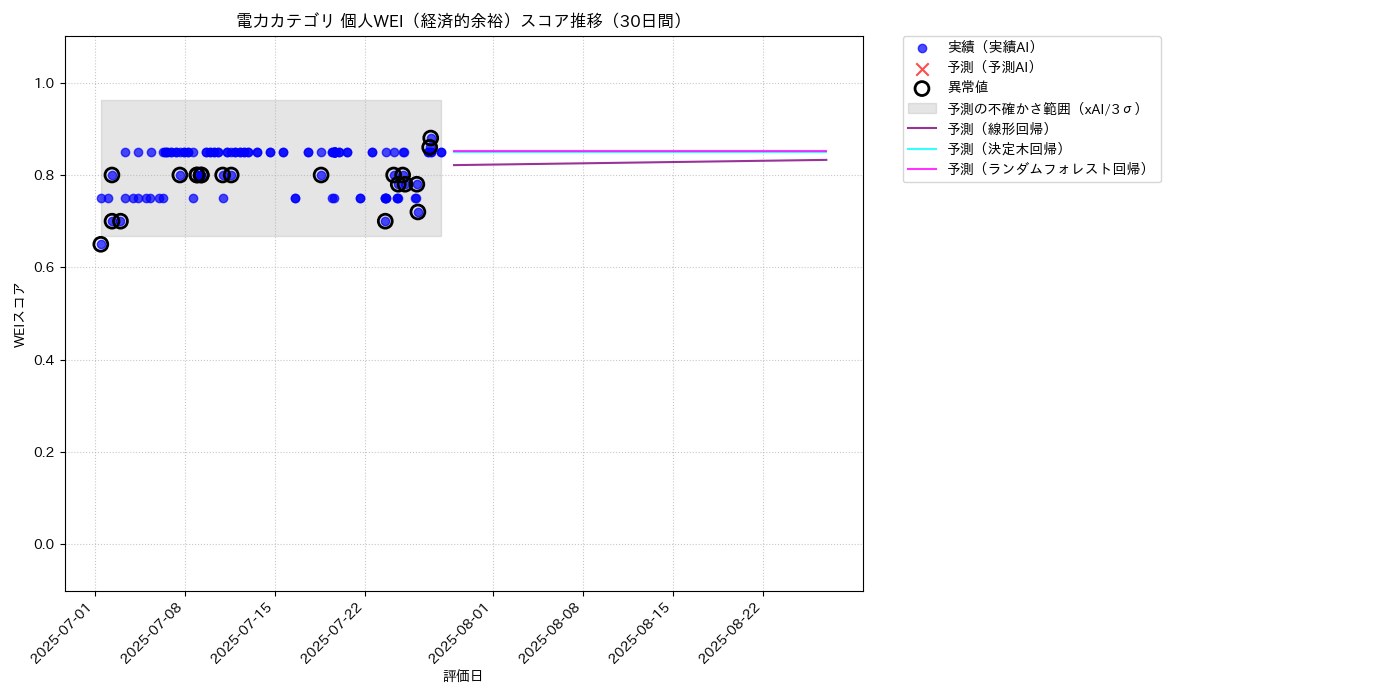The width and height of the screenshot is (1400, 700).
Task: Click the '評価日' x-axis label
Action: click(463, 676)
